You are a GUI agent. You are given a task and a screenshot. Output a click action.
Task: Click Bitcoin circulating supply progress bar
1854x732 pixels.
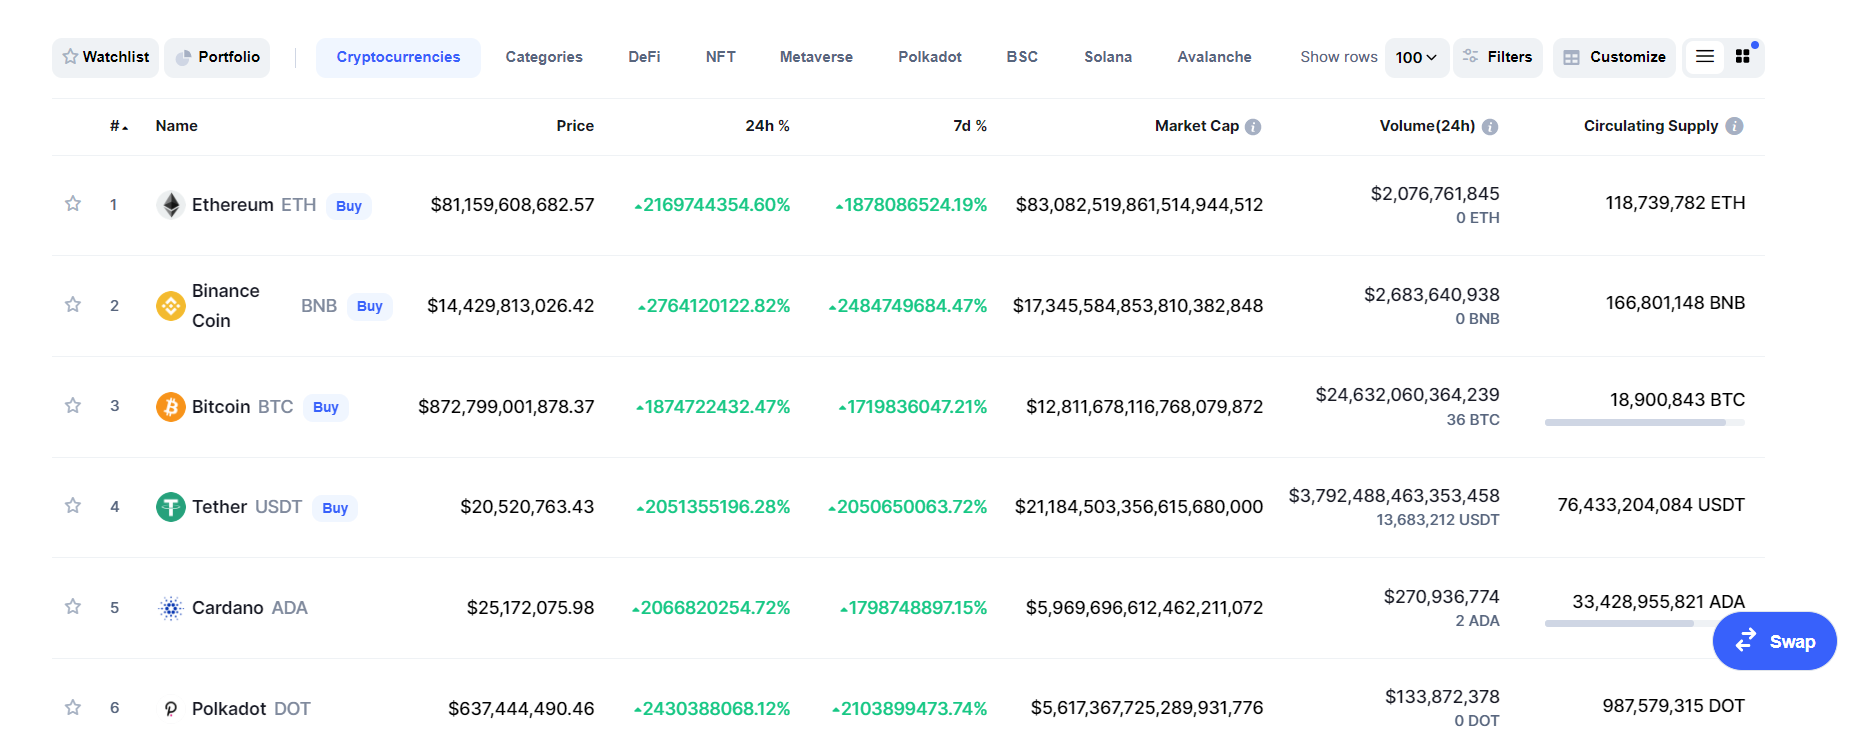1645,423
